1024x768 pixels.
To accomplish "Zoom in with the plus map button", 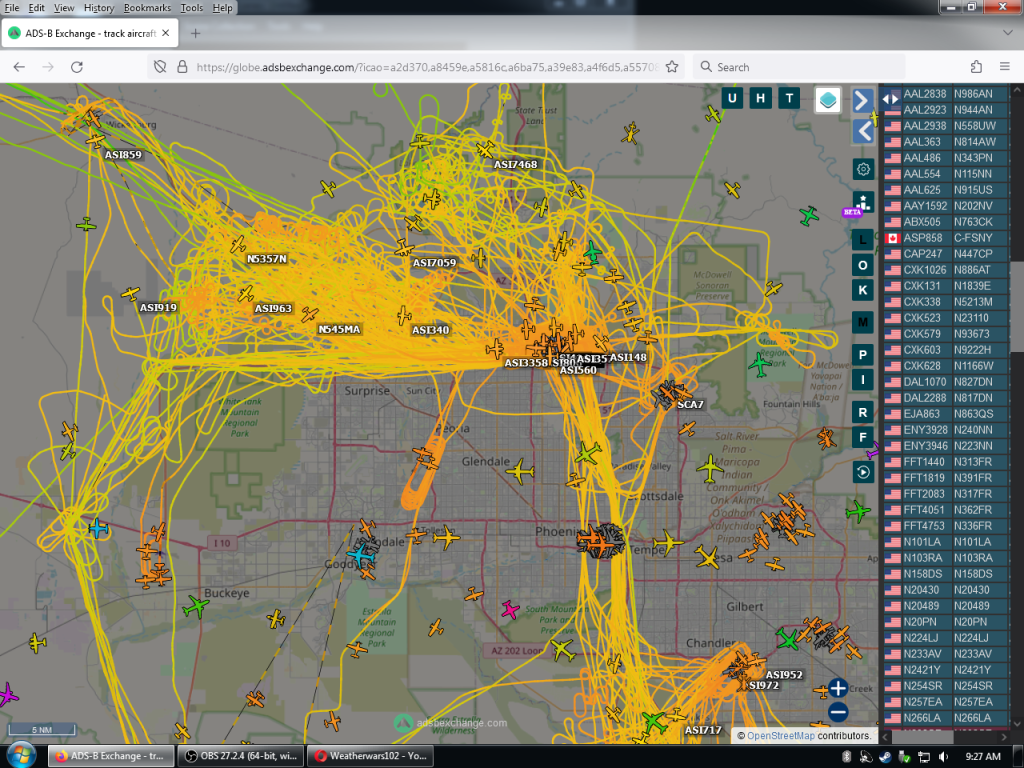I will [838, 688].
